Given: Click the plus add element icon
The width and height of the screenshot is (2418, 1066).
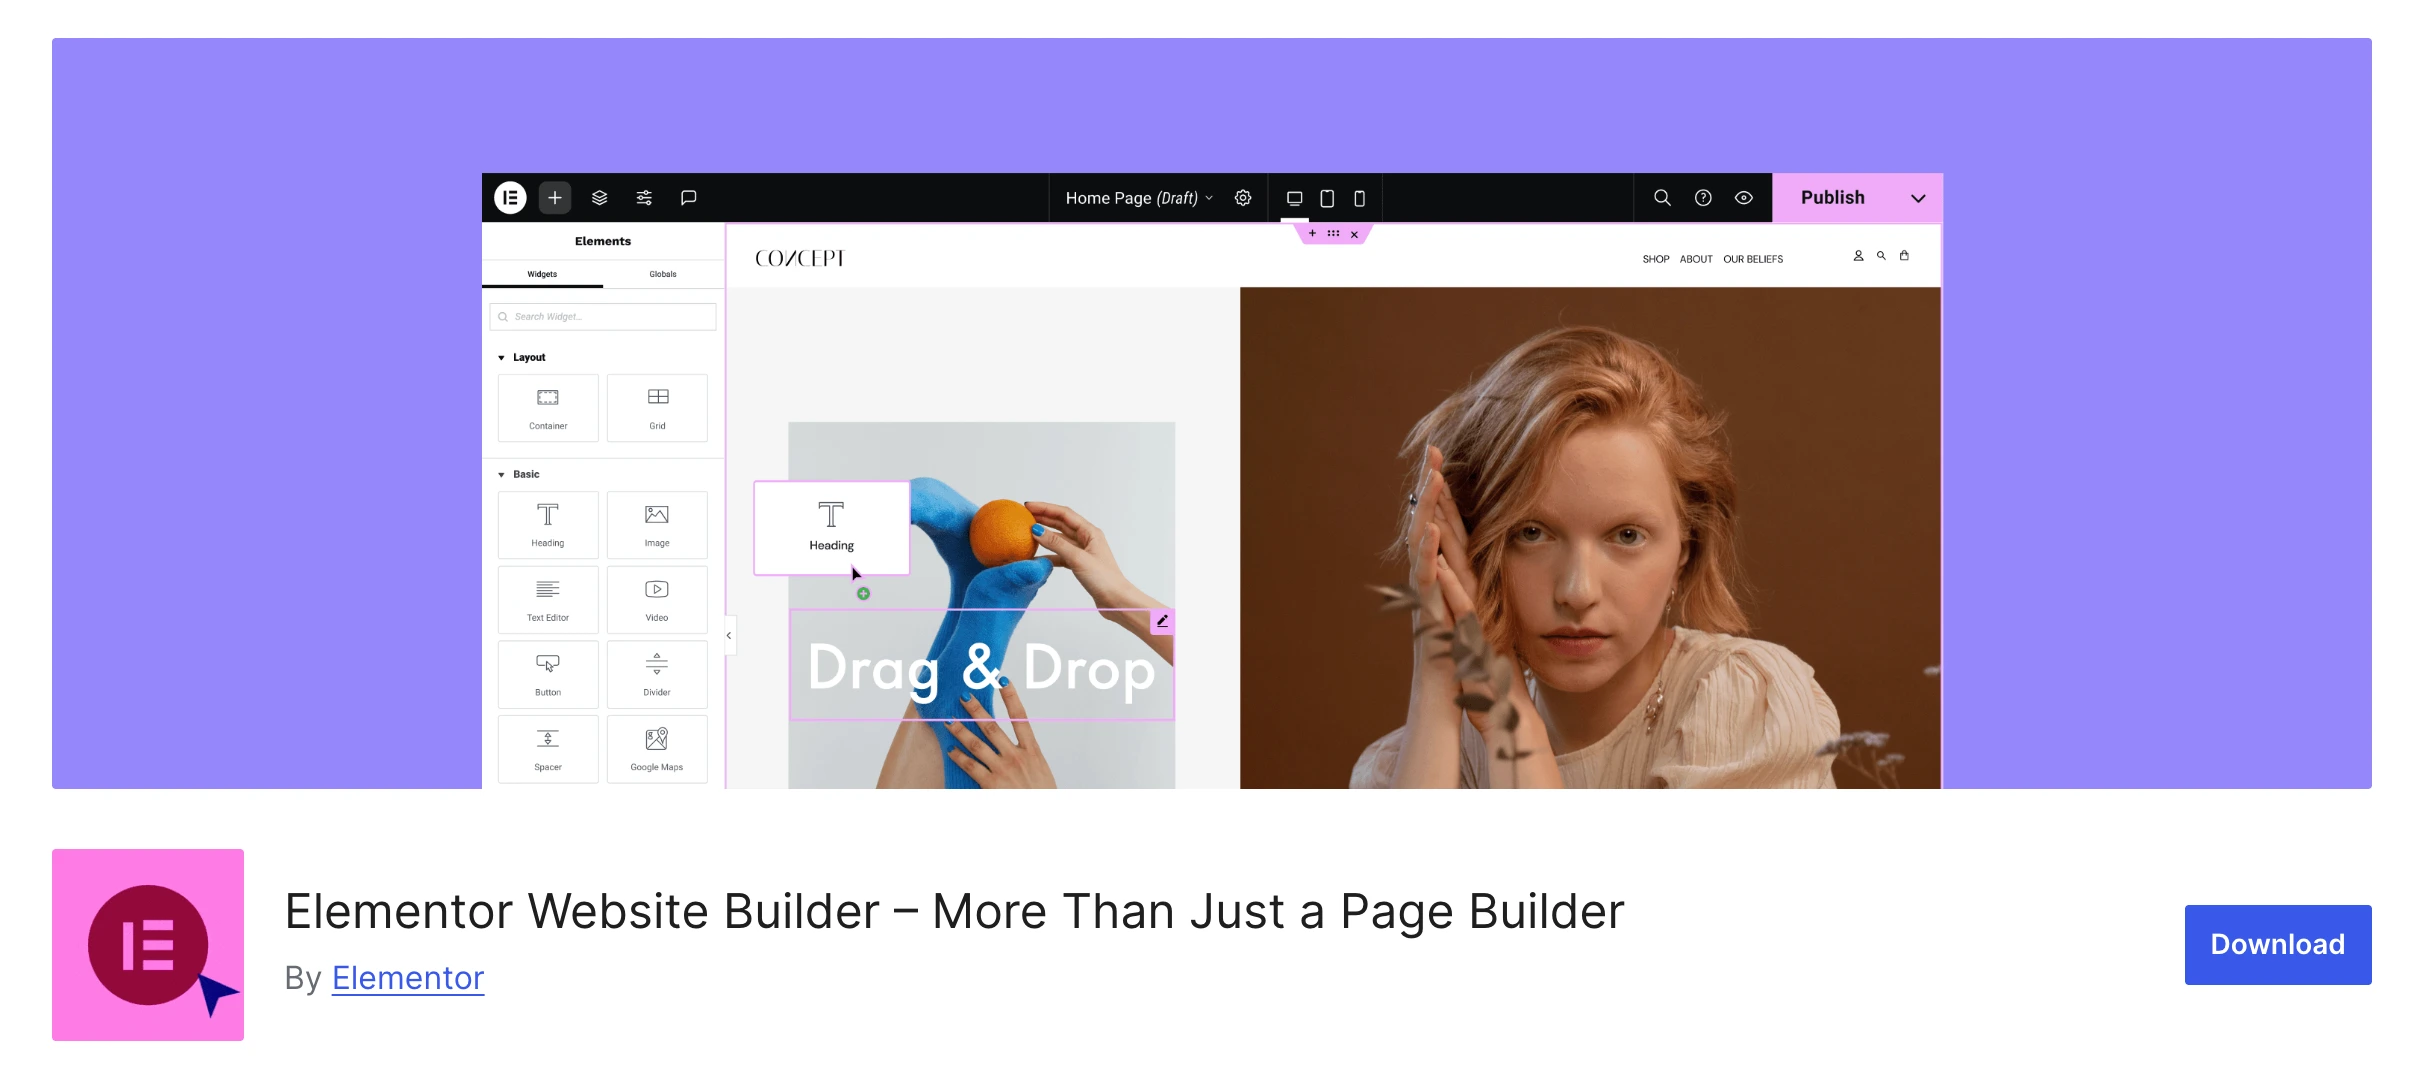Looking at the screenshot, I should pos(555,198).
